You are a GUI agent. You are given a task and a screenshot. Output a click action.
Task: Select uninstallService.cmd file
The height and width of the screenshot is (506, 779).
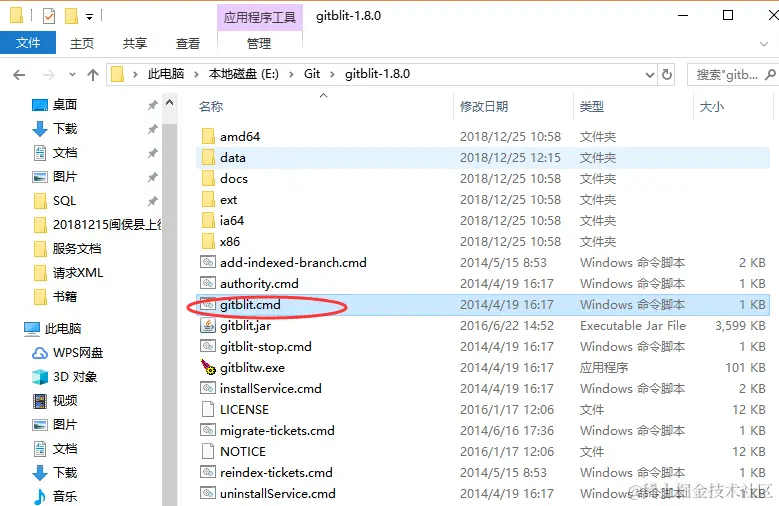(278, 494)
